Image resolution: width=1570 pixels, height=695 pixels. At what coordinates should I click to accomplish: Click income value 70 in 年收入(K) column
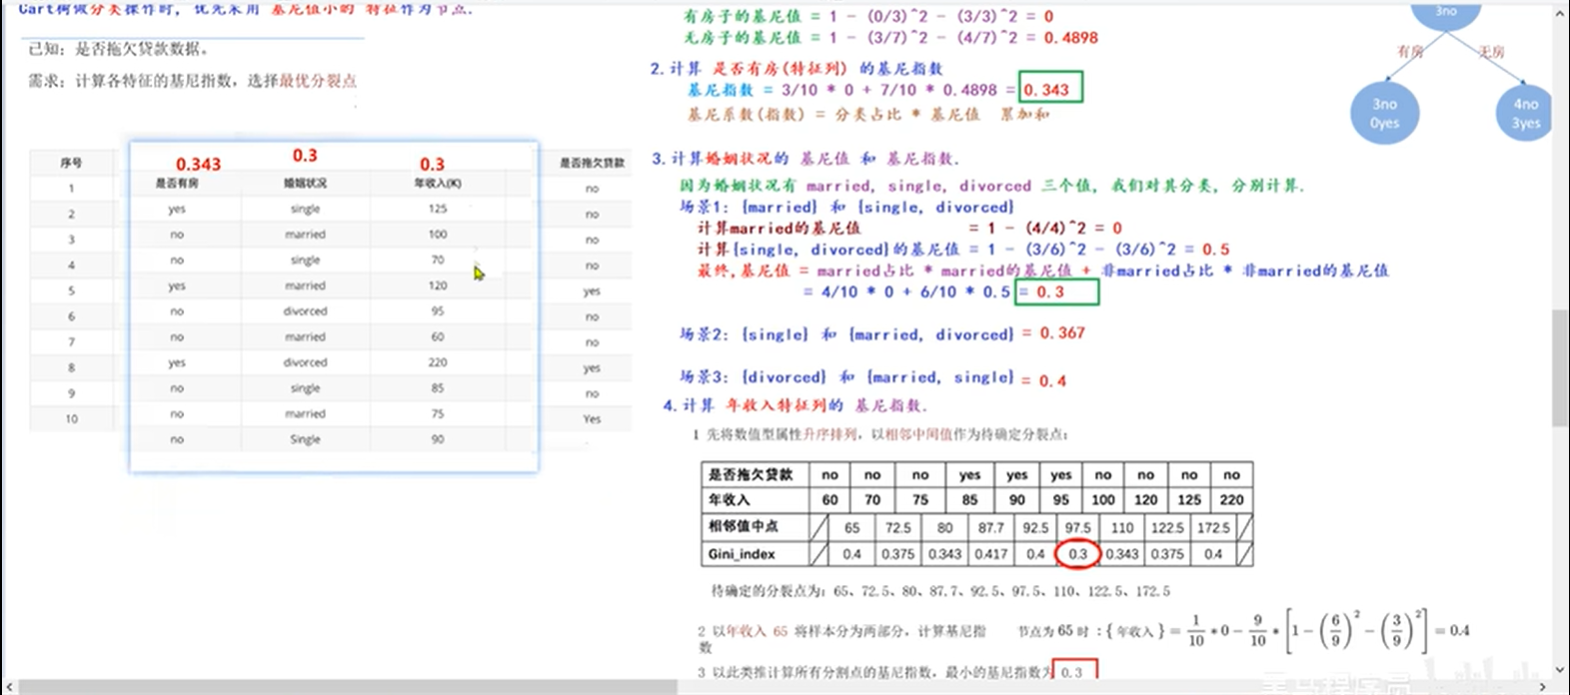click(437, 259)
